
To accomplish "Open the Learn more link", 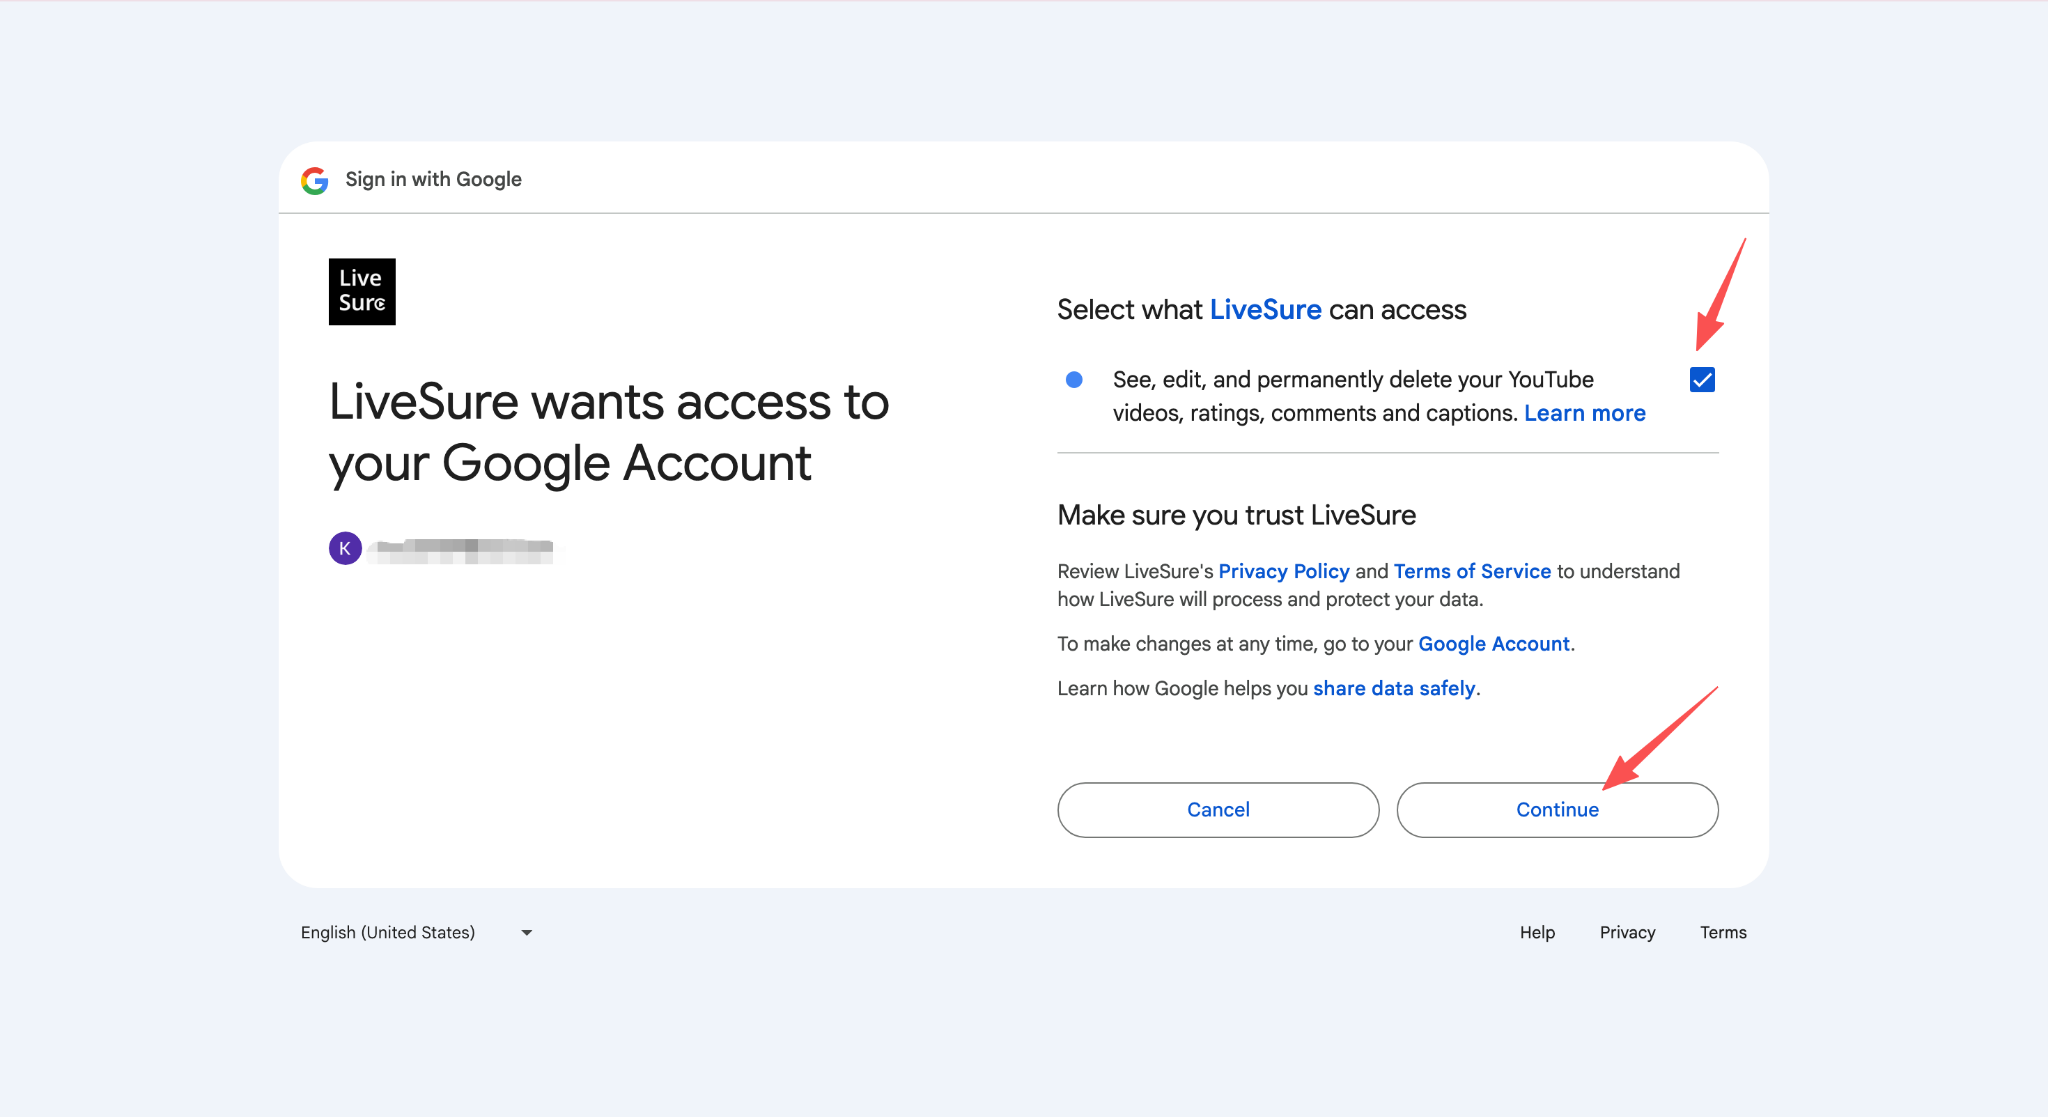I will (1584, 413).
